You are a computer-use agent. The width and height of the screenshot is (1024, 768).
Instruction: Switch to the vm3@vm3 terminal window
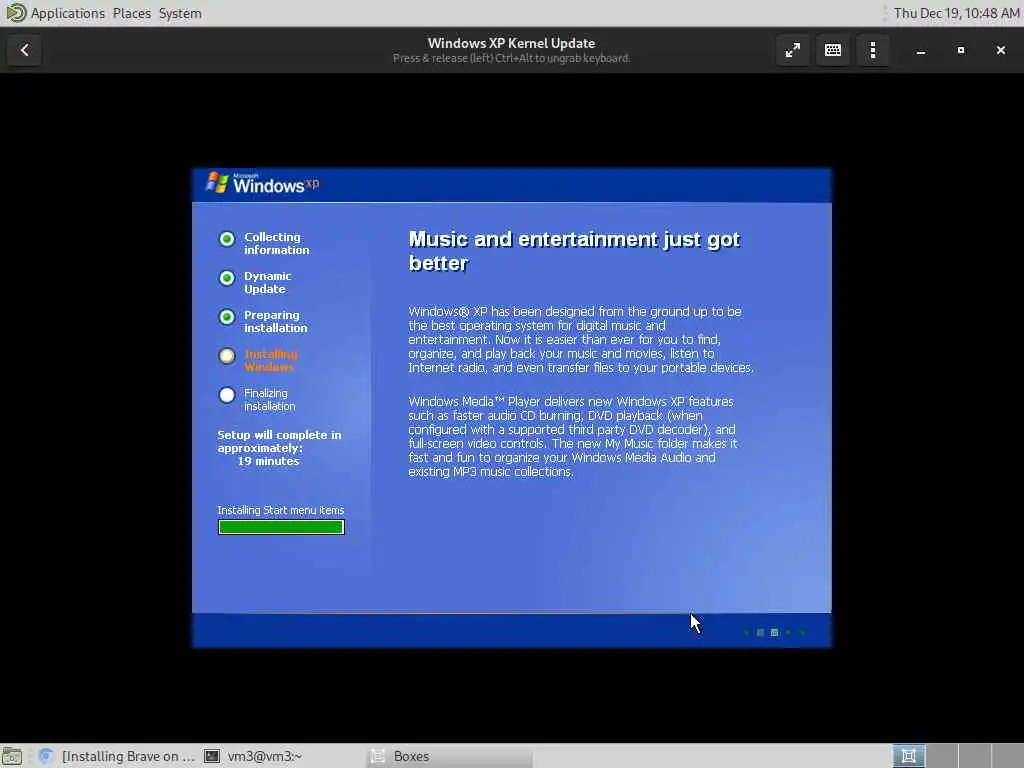pyautogui.click(x=253, y=756)
